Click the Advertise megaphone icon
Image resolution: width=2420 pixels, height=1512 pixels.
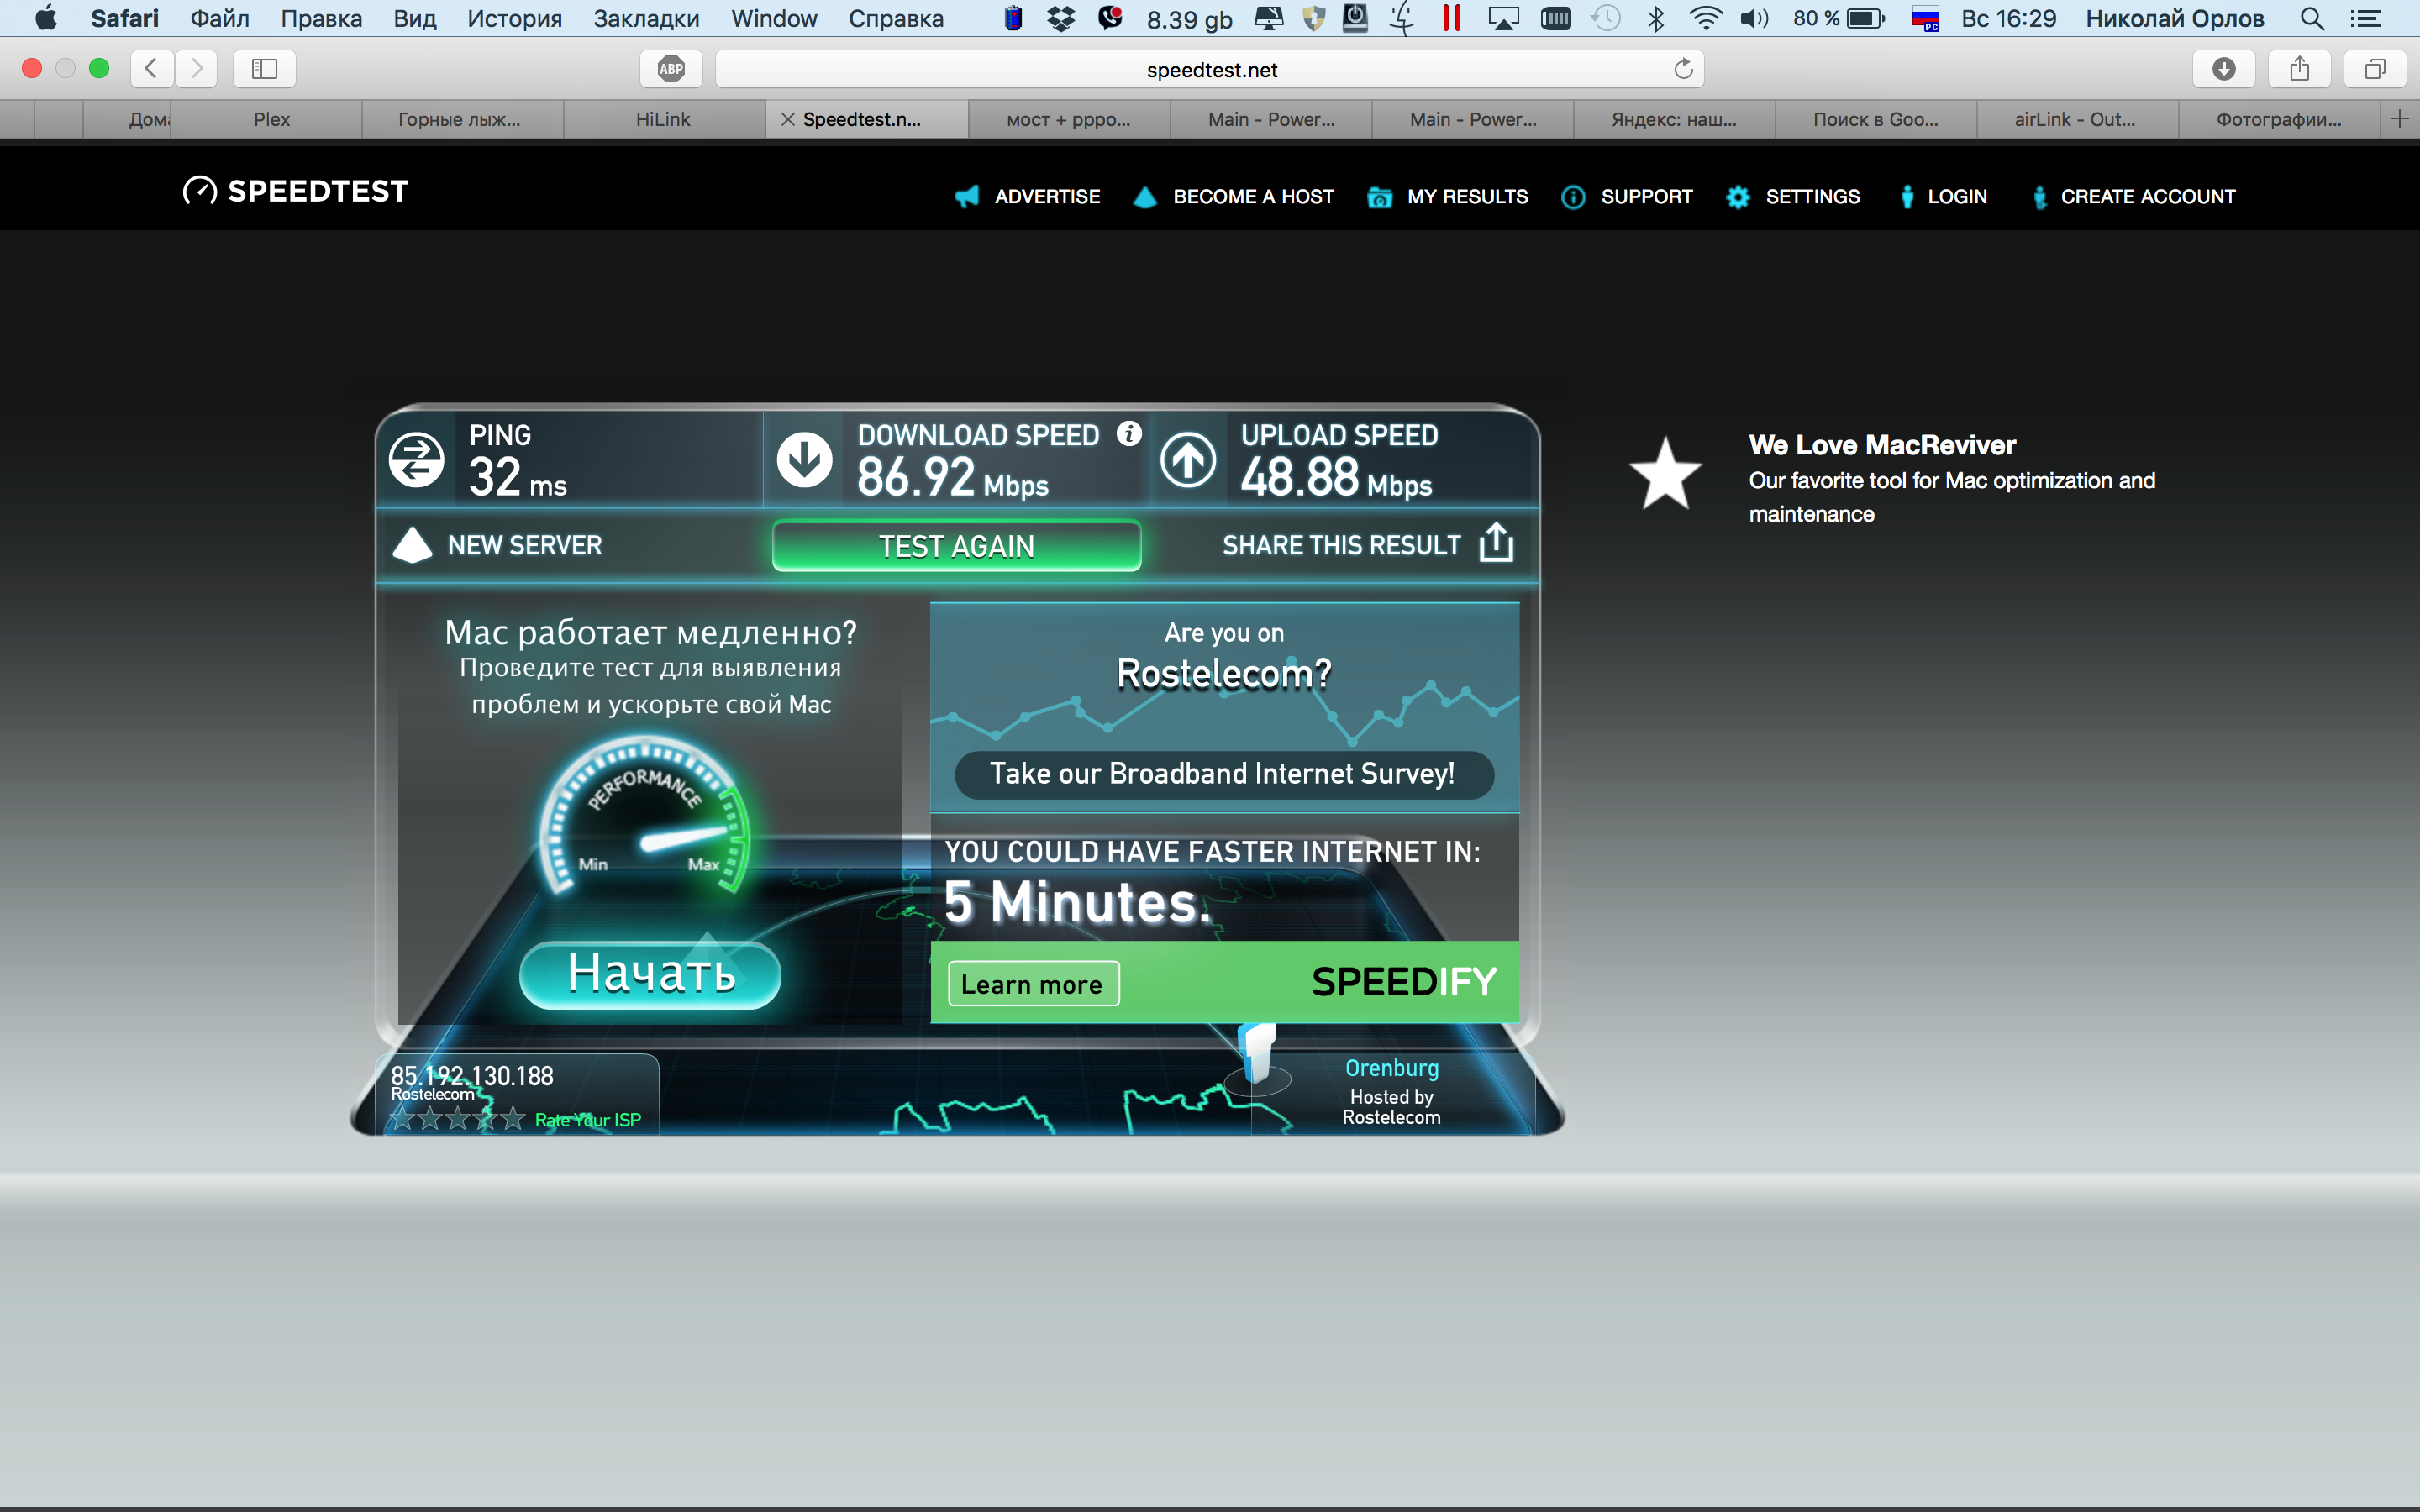tap(966, 197)
